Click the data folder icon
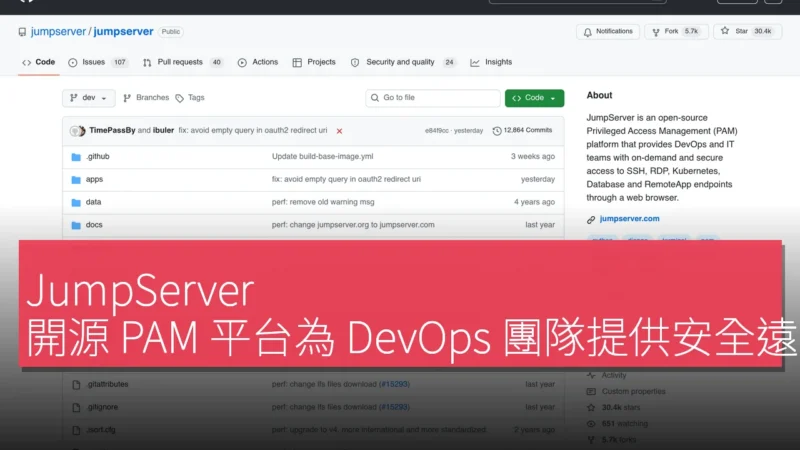Viewport: 800px width, 450px height. pos(76,203)
